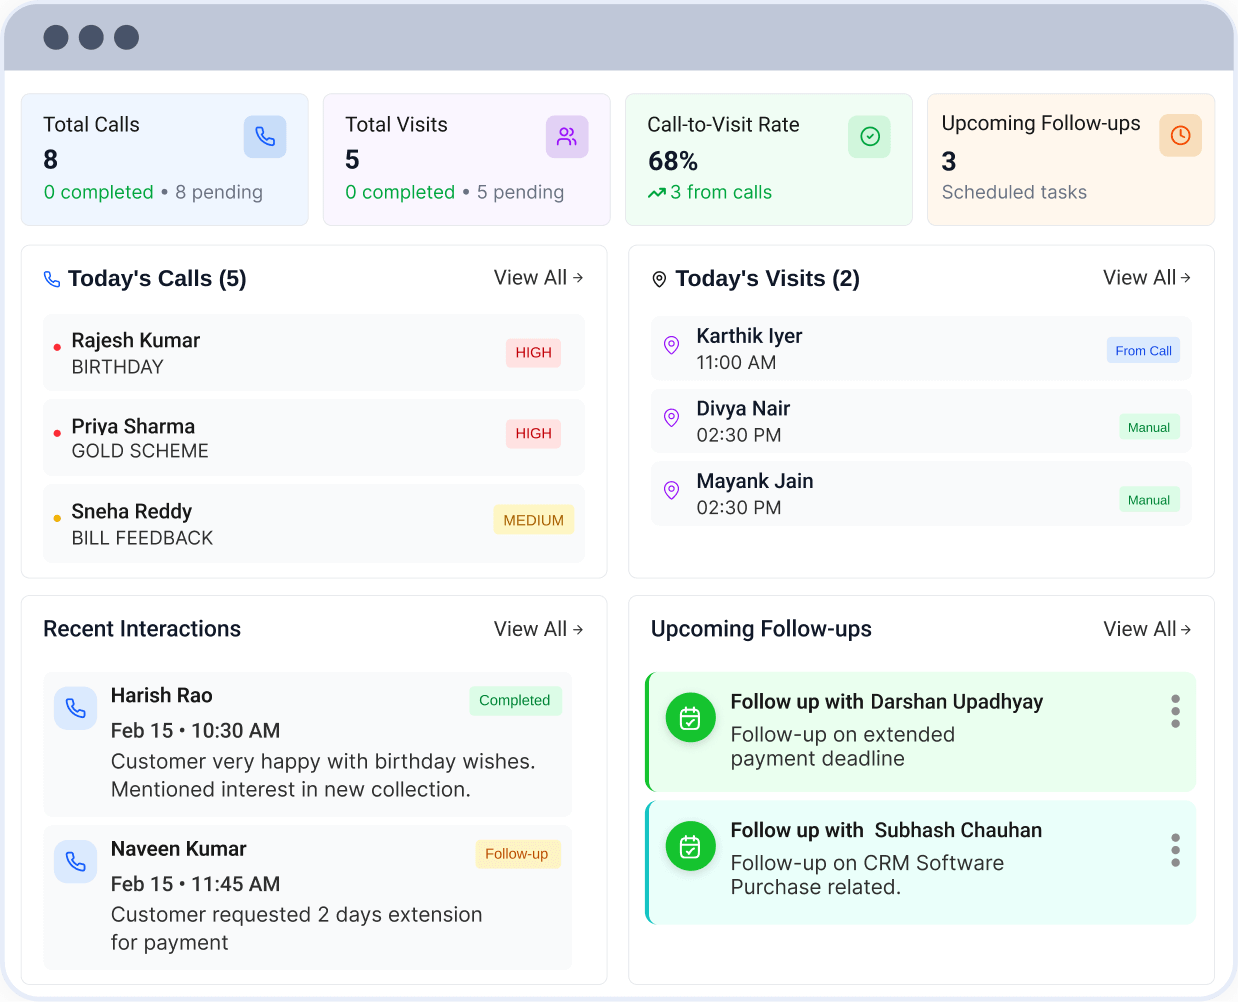Open View All in Today's Calls
This screenshot has width=1238, height=1002.
538,278
